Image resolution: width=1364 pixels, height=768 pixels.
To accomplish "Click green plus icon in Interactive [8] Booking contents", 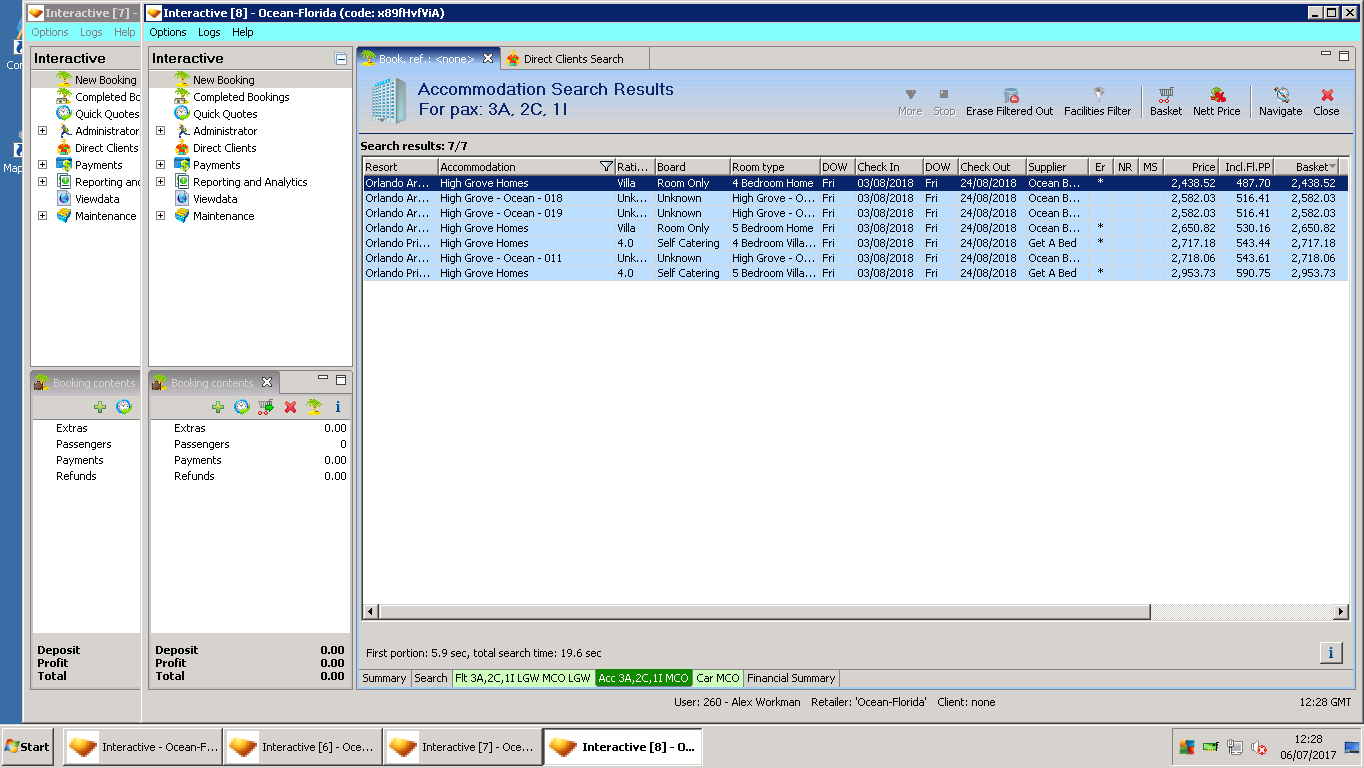I will pos(218,407).
